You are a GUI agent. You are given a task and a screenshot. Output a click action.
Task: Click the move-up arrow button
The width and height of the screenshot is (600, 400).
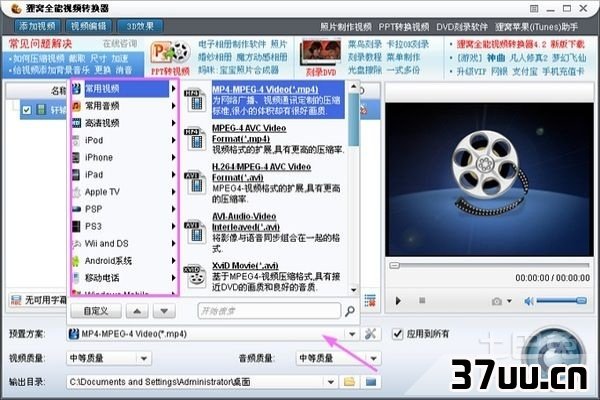[x=137, y=311]
